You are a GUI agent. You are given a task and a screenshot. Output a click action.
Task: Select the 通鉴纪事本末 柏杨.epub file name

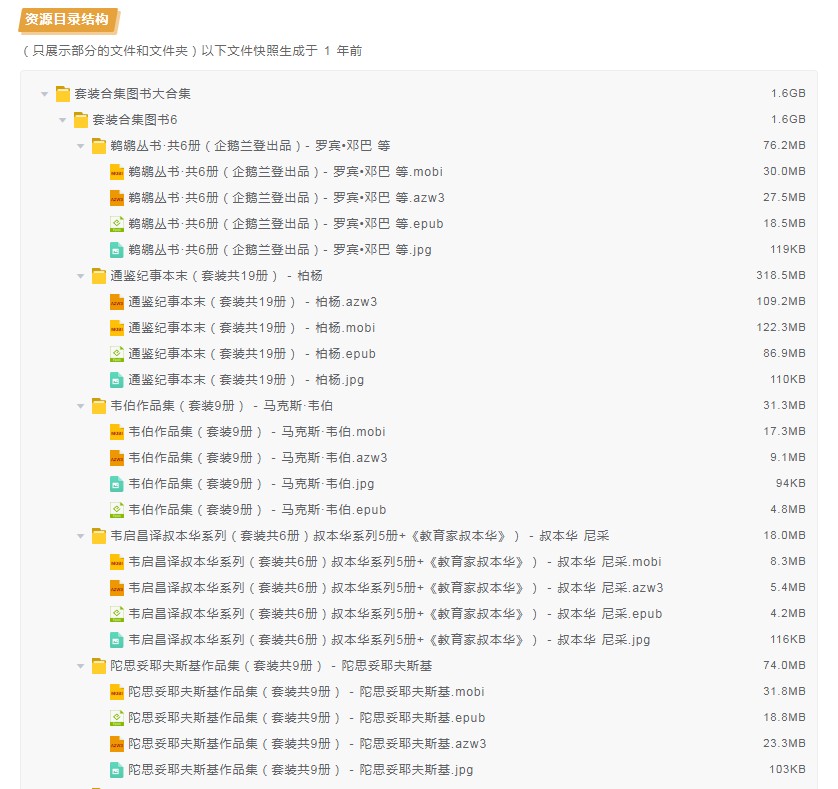coord(252,354)
